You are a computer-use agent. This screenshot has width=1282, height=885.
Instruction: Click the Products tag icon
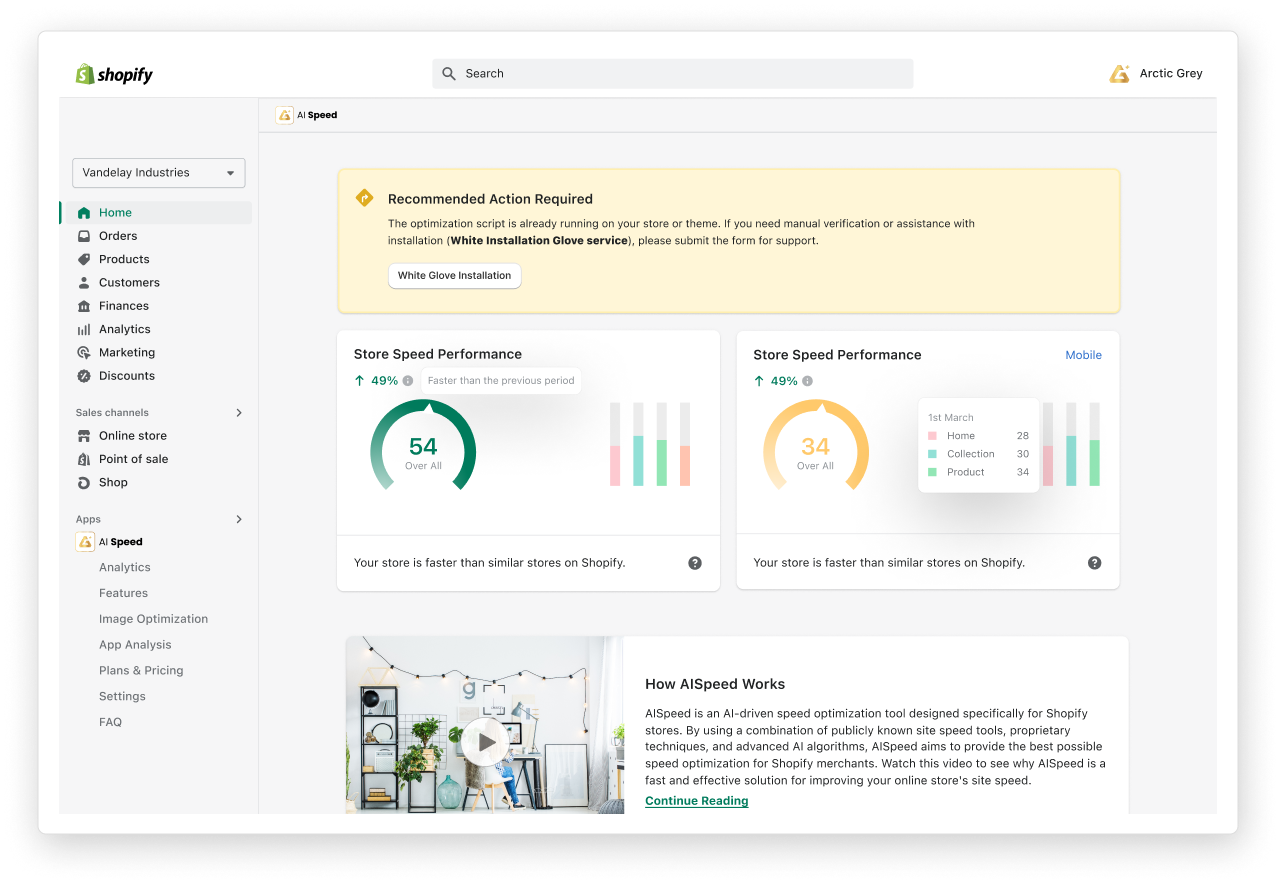(x=84, y=259)
